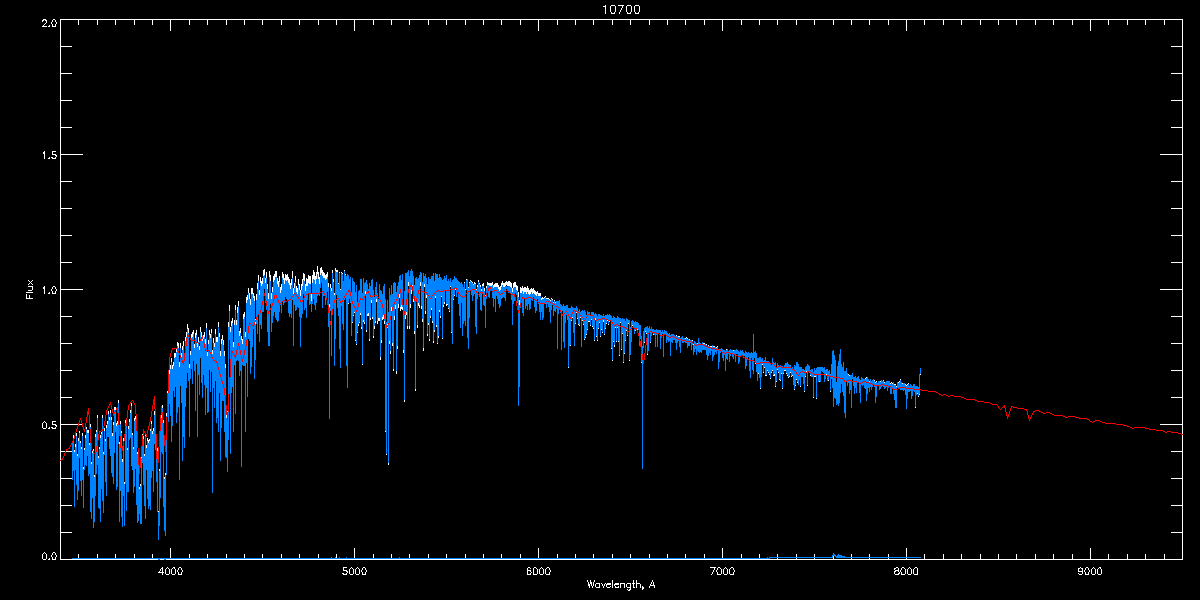The width and height of the screenshot is (1200, 600).
Task: Click the 9000 wavelength tick label
Action: coord(1090,572)
